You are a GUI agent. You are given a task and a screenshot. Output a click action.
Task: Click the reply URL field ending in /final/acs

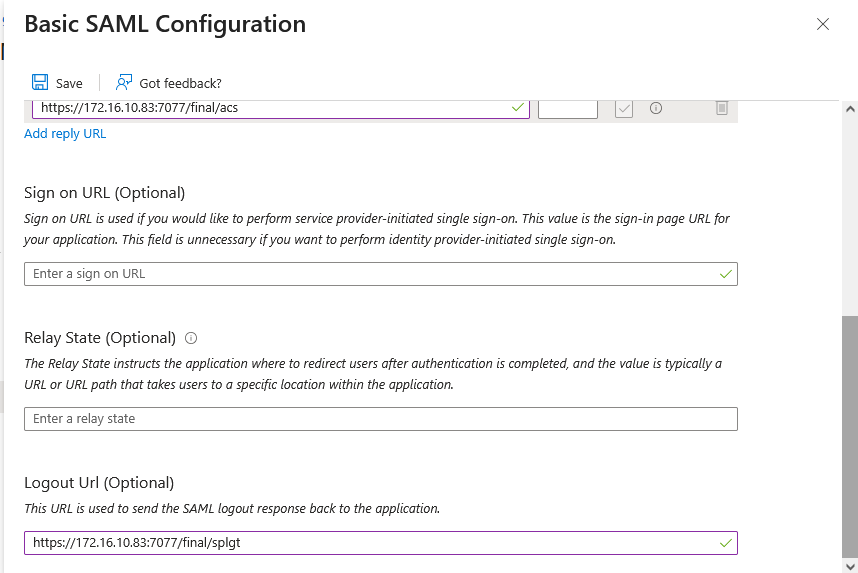(x=270, y=108)
